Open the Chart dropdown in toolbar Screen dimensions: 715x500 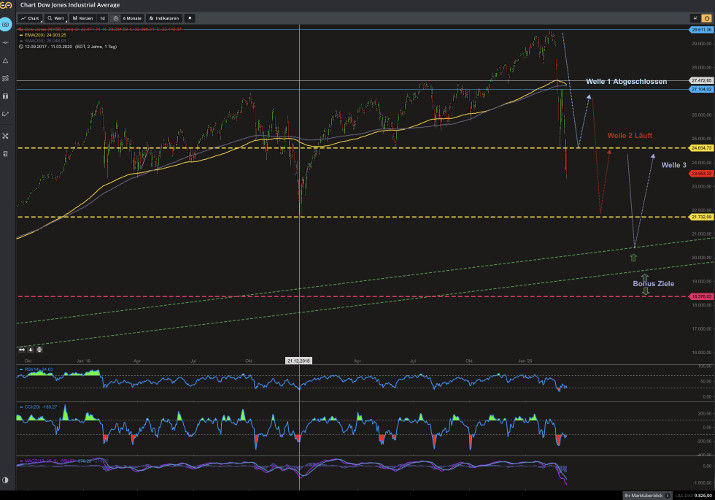point(30,18)
